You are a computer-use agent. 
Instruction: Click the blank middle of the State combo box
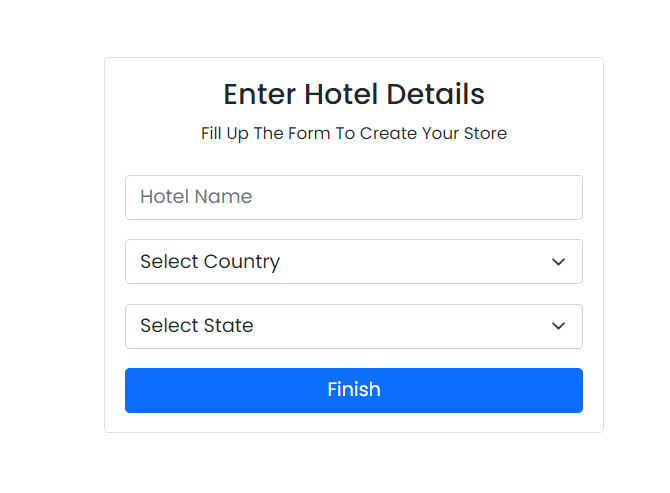click(x=400, y=326)
